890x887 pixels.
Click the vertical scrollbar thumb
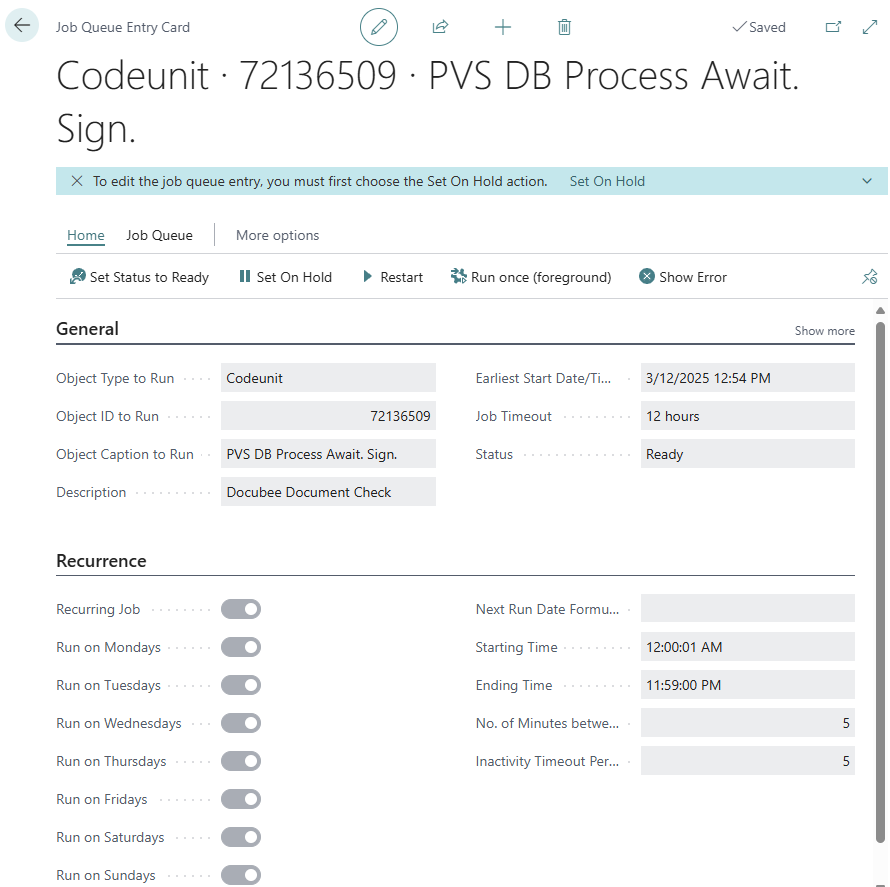click(880, 582)
